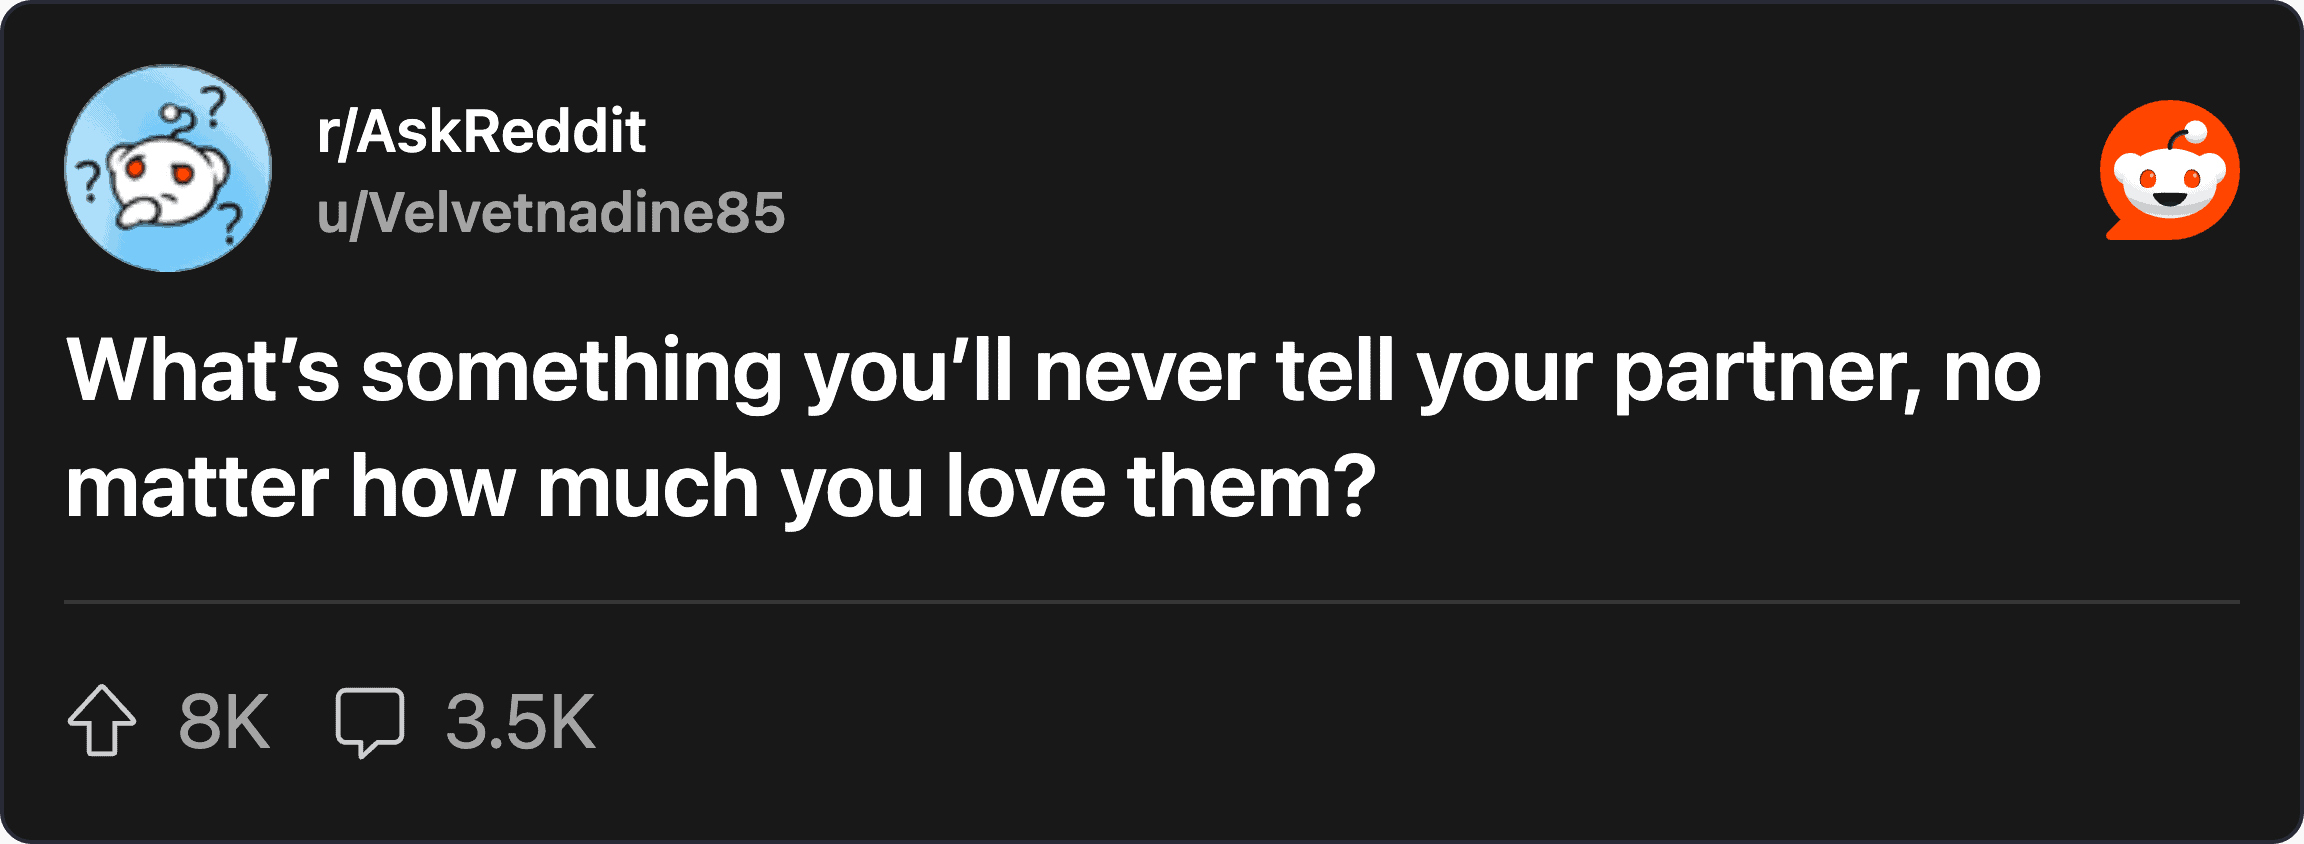This screenshot has height=844, width=2304.
Task: Click the word 'love' in the post title
Action: 1025,488
